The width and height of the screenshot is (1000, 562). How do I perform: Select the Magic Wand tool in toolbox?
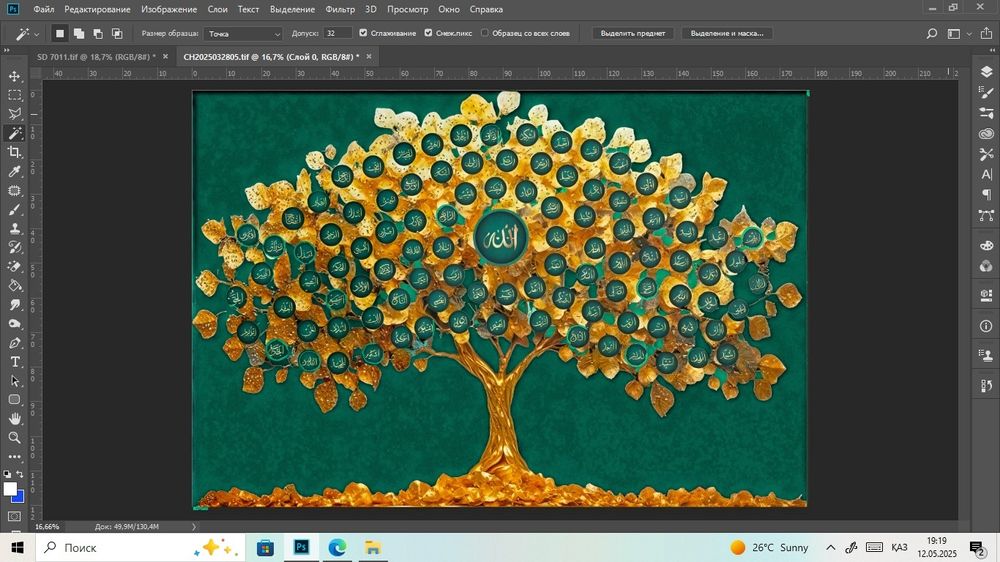(14, 133)
